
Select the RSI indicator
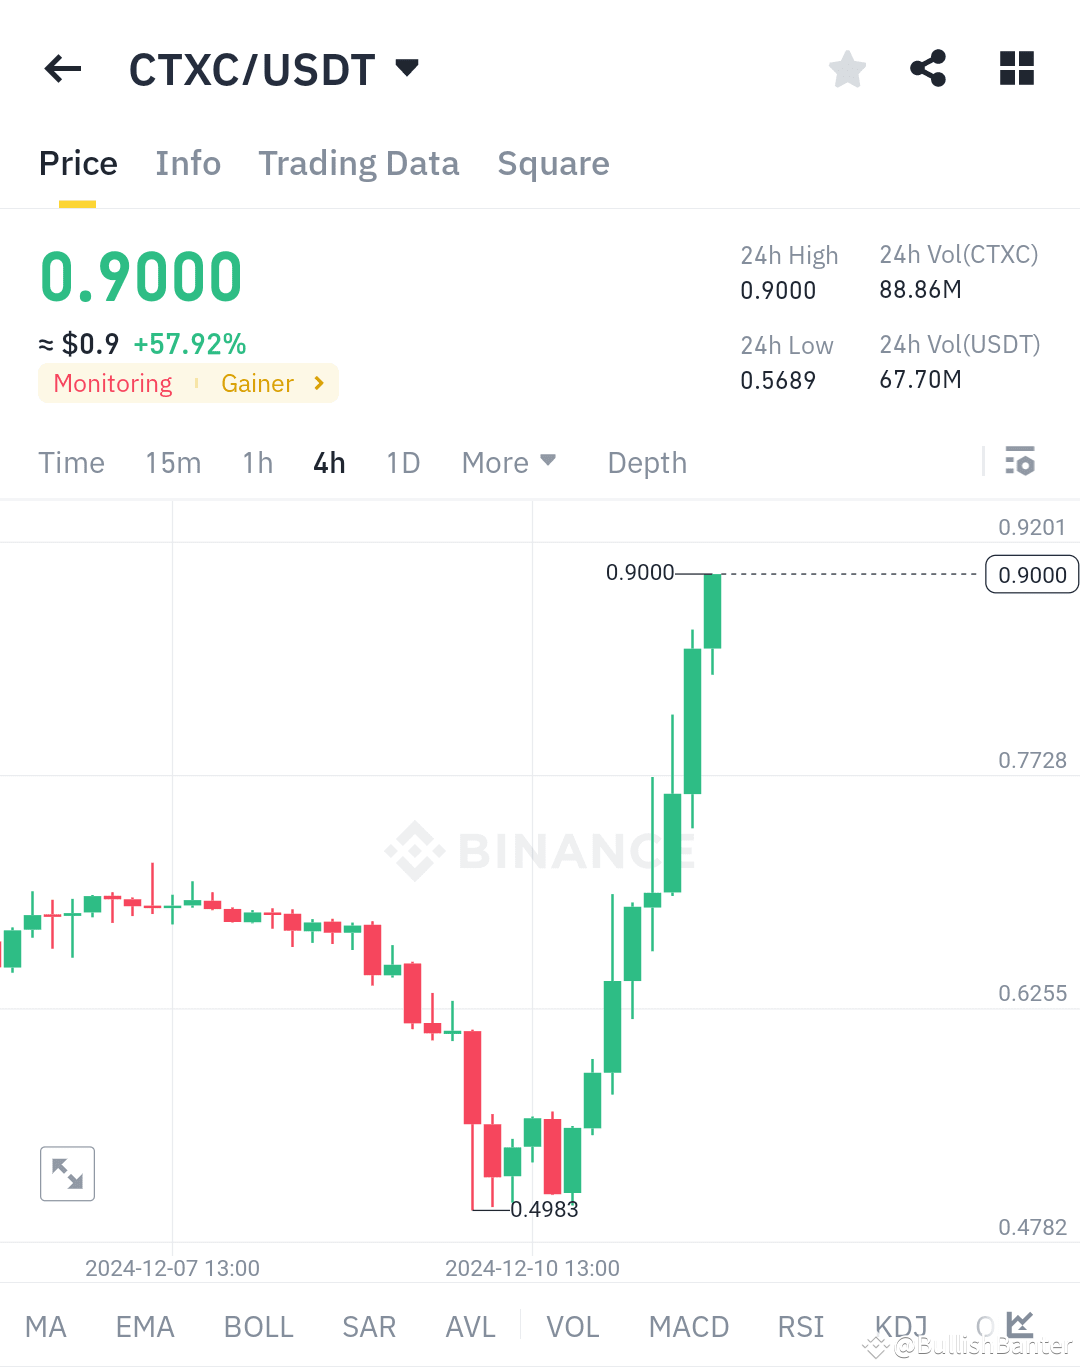(x=800, y=1326)
